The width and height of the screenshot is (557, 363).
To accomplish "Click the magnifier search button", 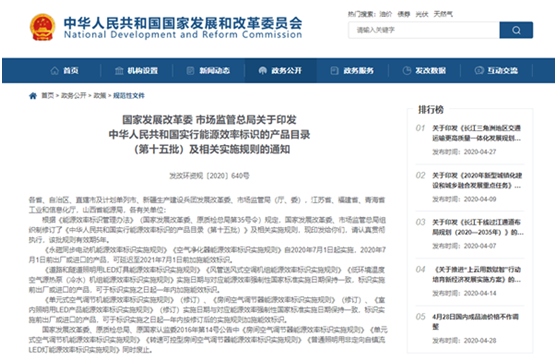I will (516, 30).
